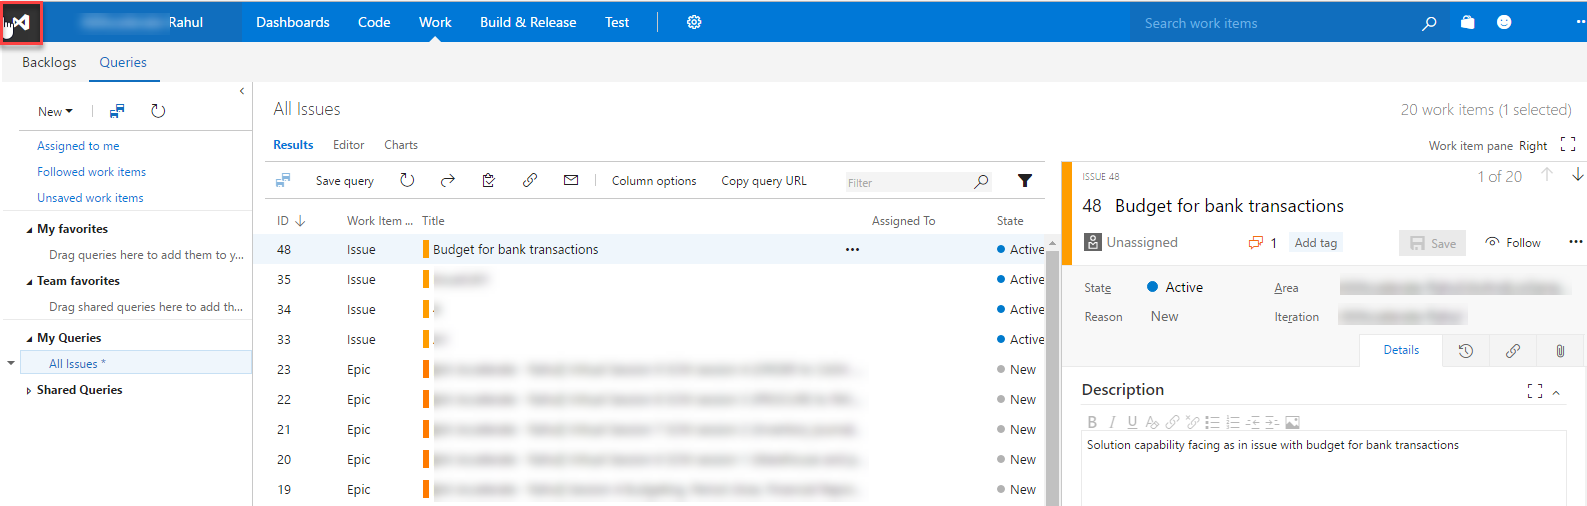Collapse the My favorites section
The width and height of the screenshot is (1587, 506).
point(29,230)
